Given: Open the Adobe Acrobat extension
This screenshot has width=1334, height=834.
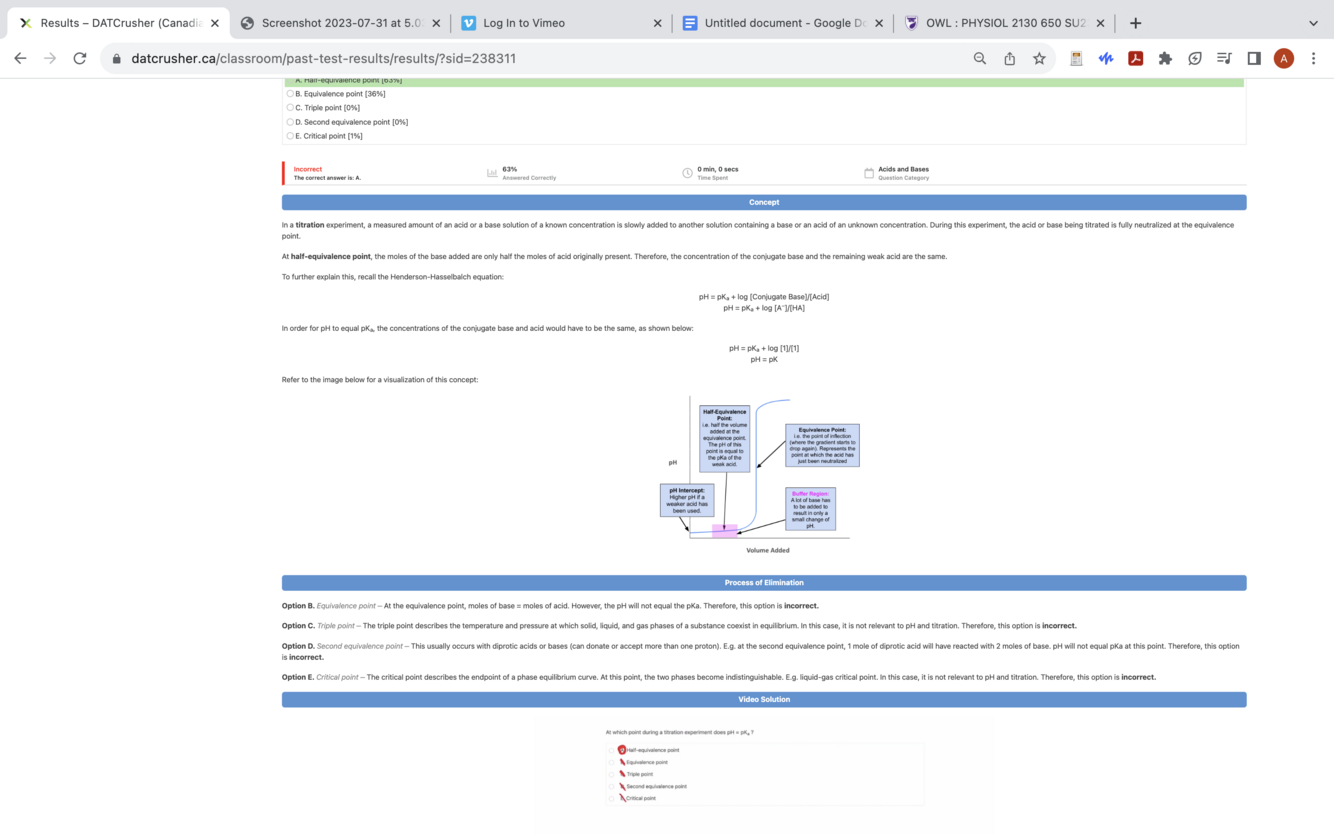Looking at the screenshot, I should [x=1136, y=58].
